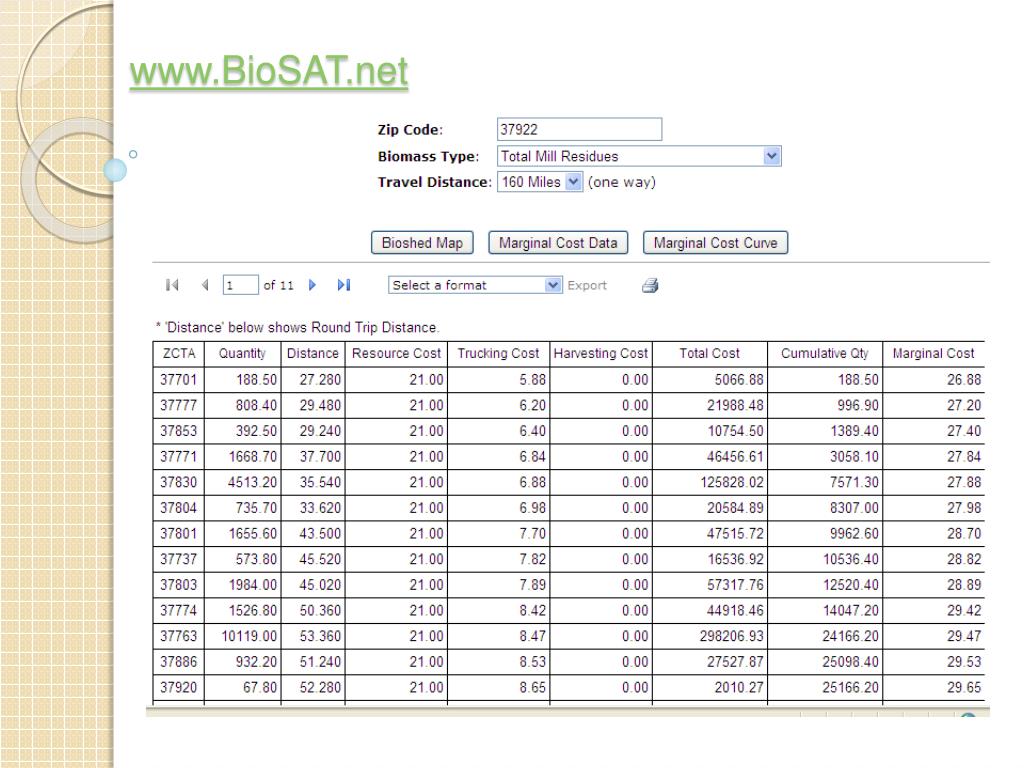Click the Marginal Cost Data button

click(x=558, y=243)
